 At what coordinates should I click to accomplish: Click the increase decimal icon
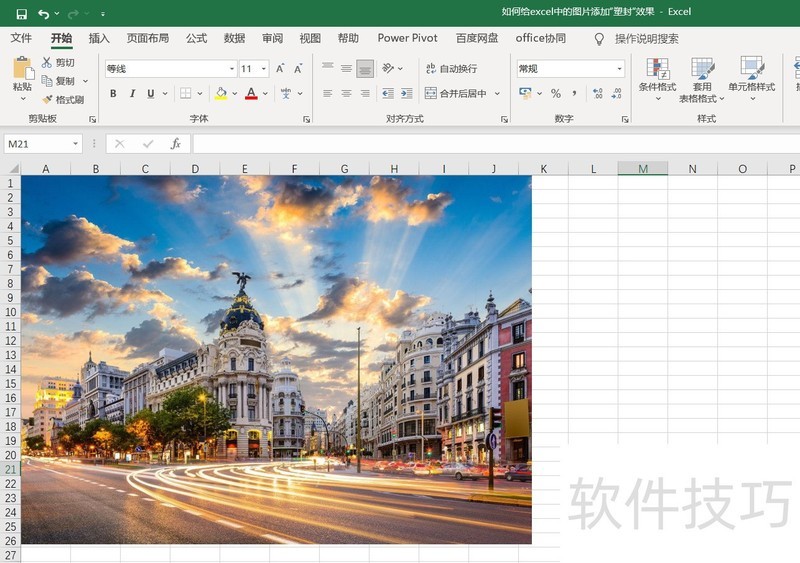pyautogui.click(x=597, y=93)
